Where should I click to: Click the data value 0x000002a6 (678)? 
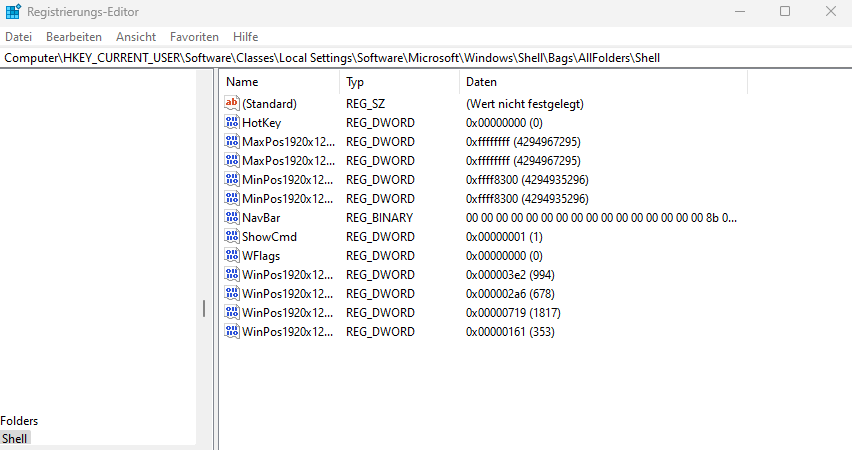(510, 294)
